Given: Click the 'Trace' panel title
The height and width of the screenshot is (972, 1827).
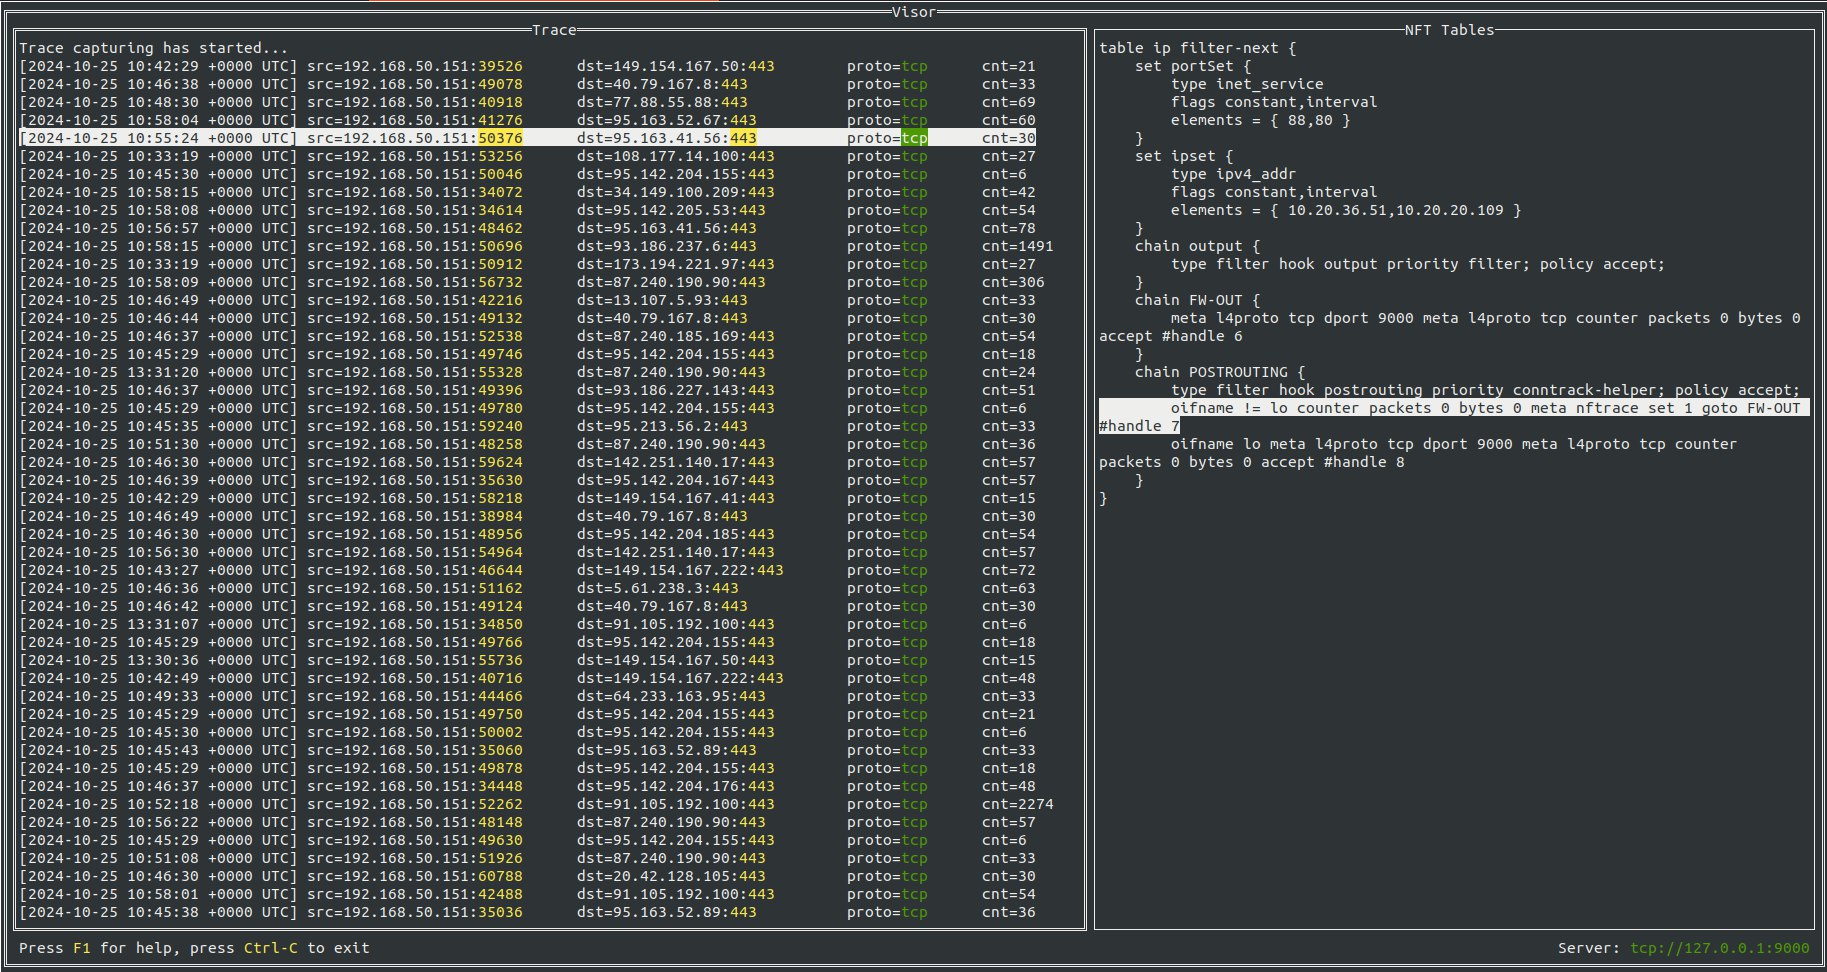Looking at the screenshot, I should coord(554,30).
